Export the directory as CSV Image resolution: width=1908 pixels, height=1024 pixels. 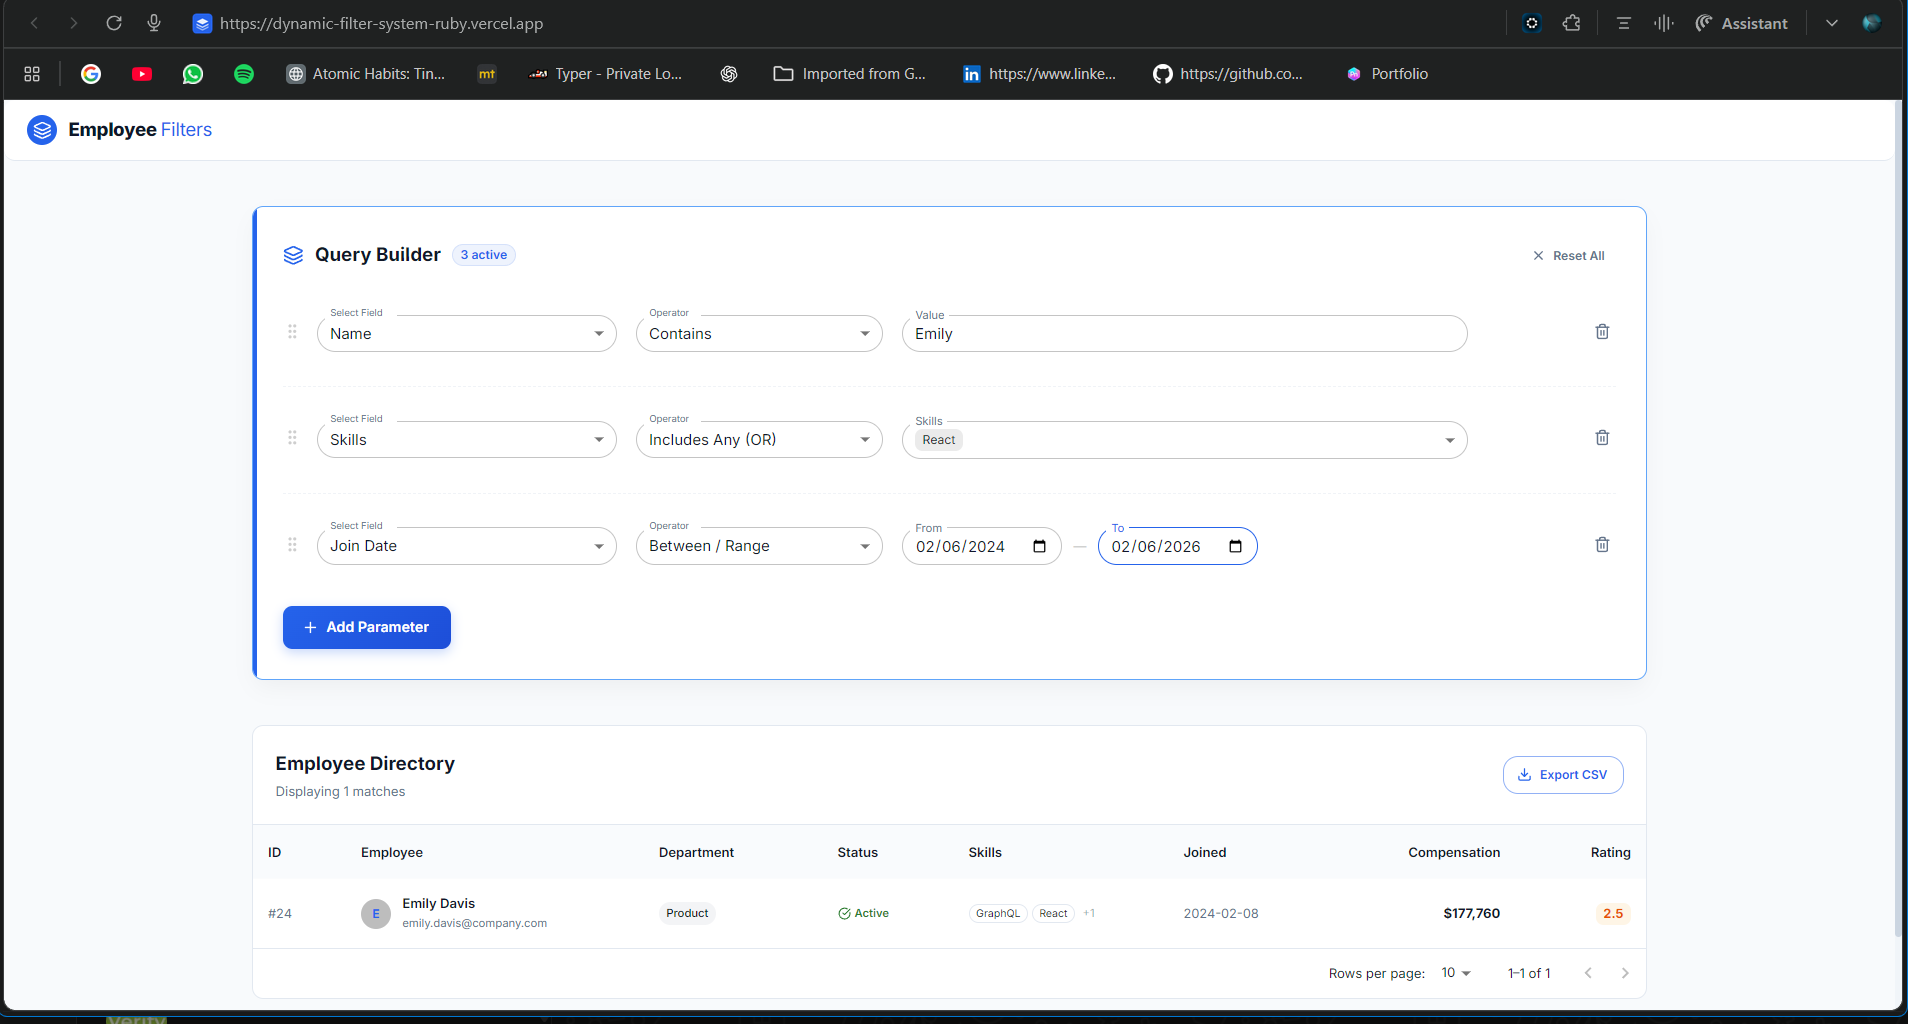click(1562, 775)
